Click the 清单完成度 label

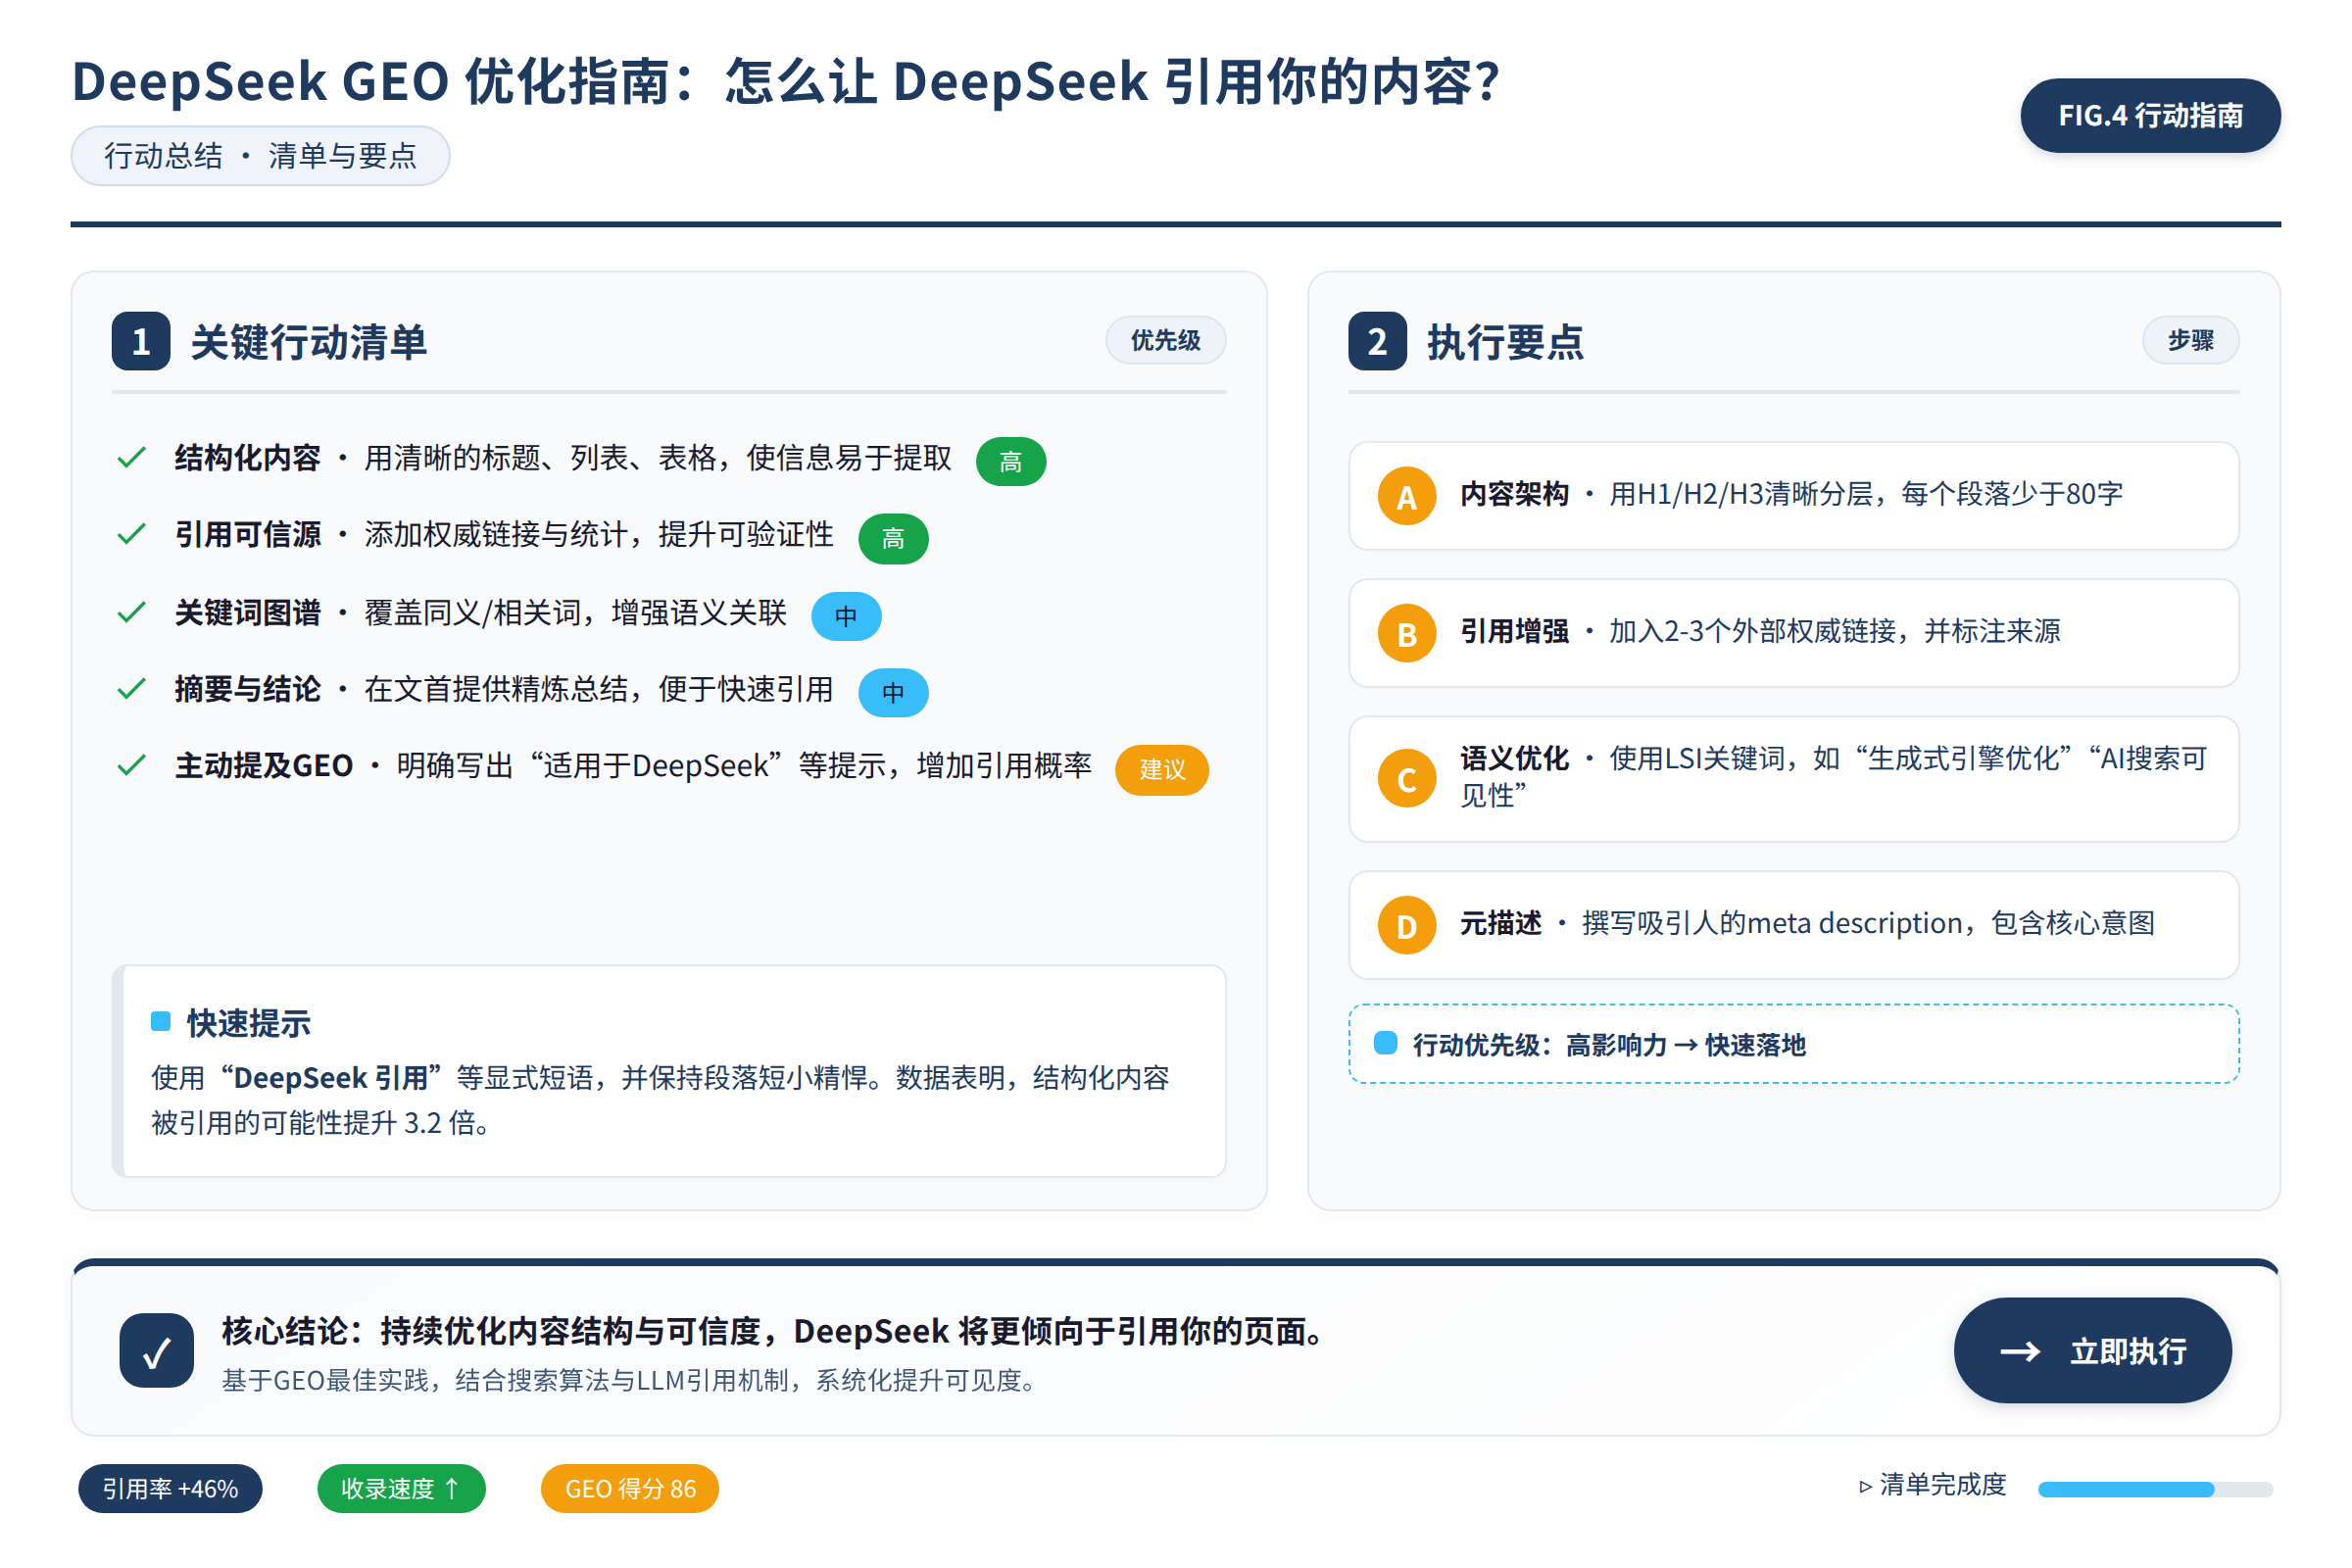point(1942,1485)
